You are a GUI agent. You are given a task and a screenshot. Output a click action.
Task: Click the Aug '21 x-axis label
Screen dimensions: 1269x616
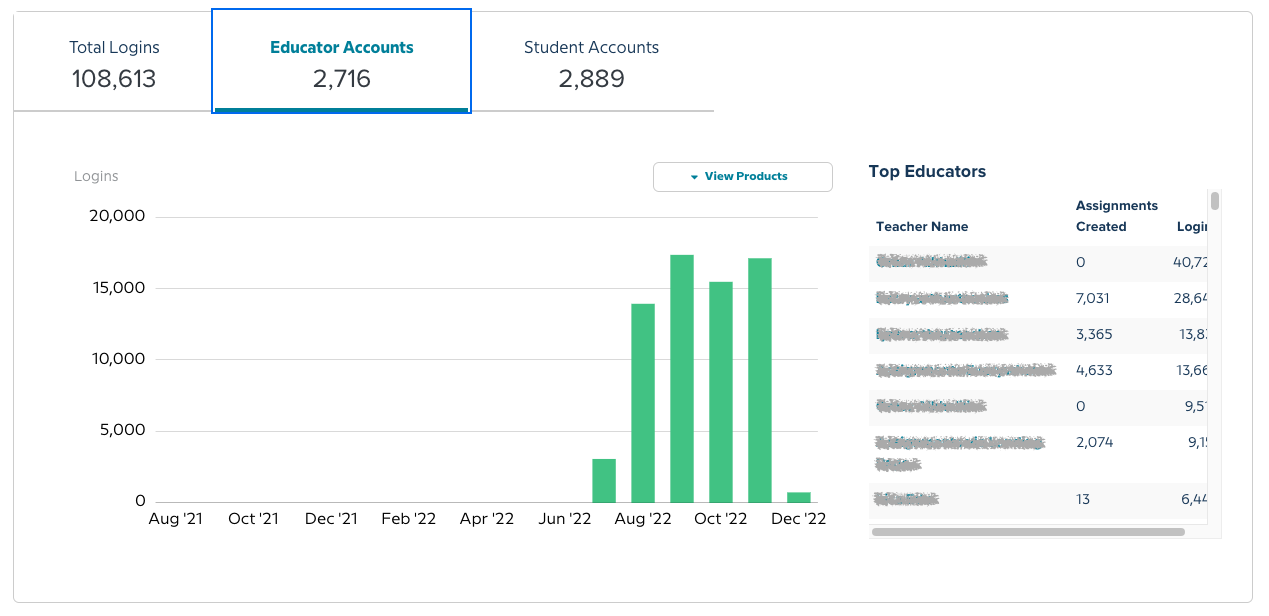(175, 519)
